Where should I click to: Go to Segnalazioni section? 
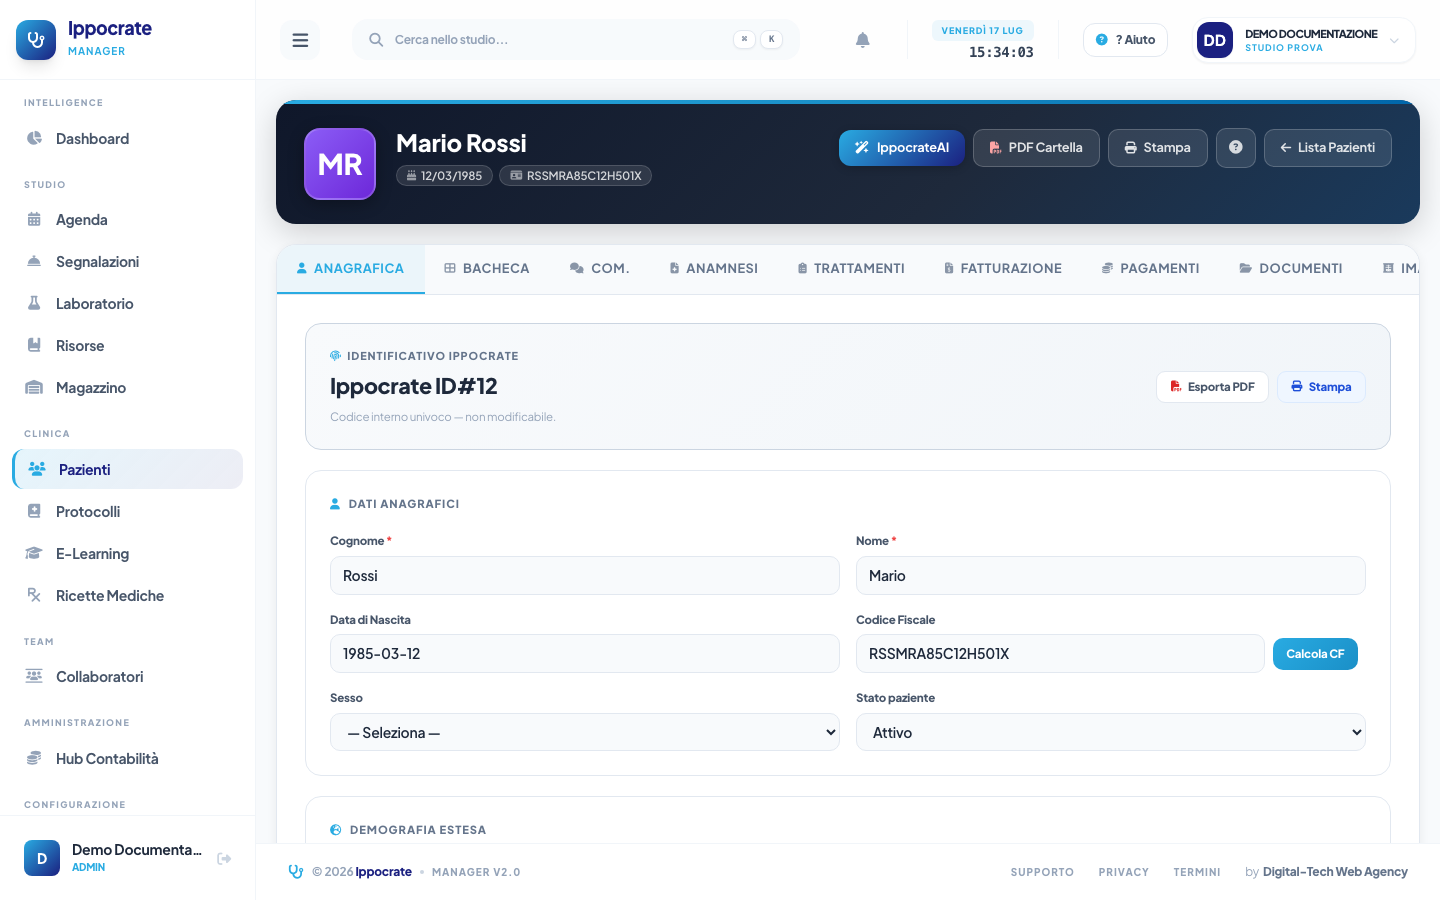coord(128,262)
